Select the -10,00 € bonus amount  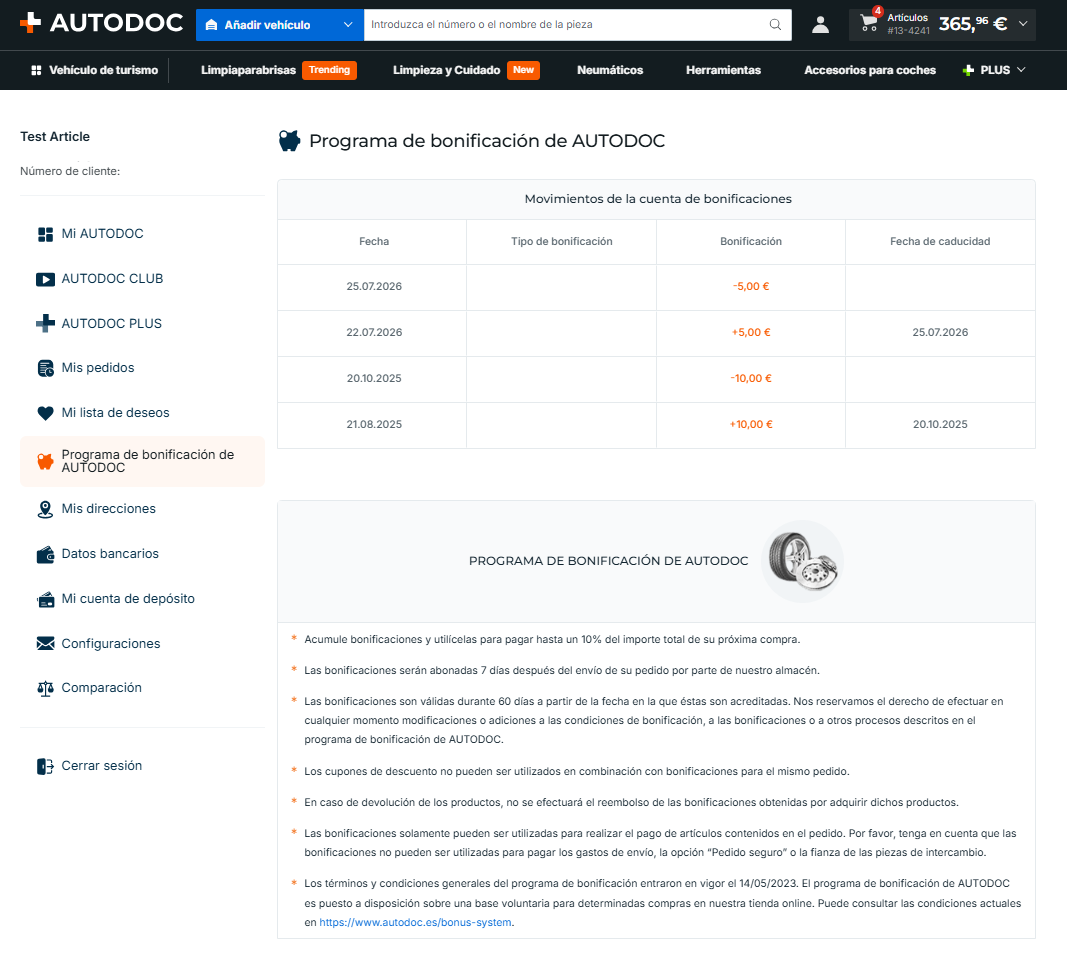point(751,378)
